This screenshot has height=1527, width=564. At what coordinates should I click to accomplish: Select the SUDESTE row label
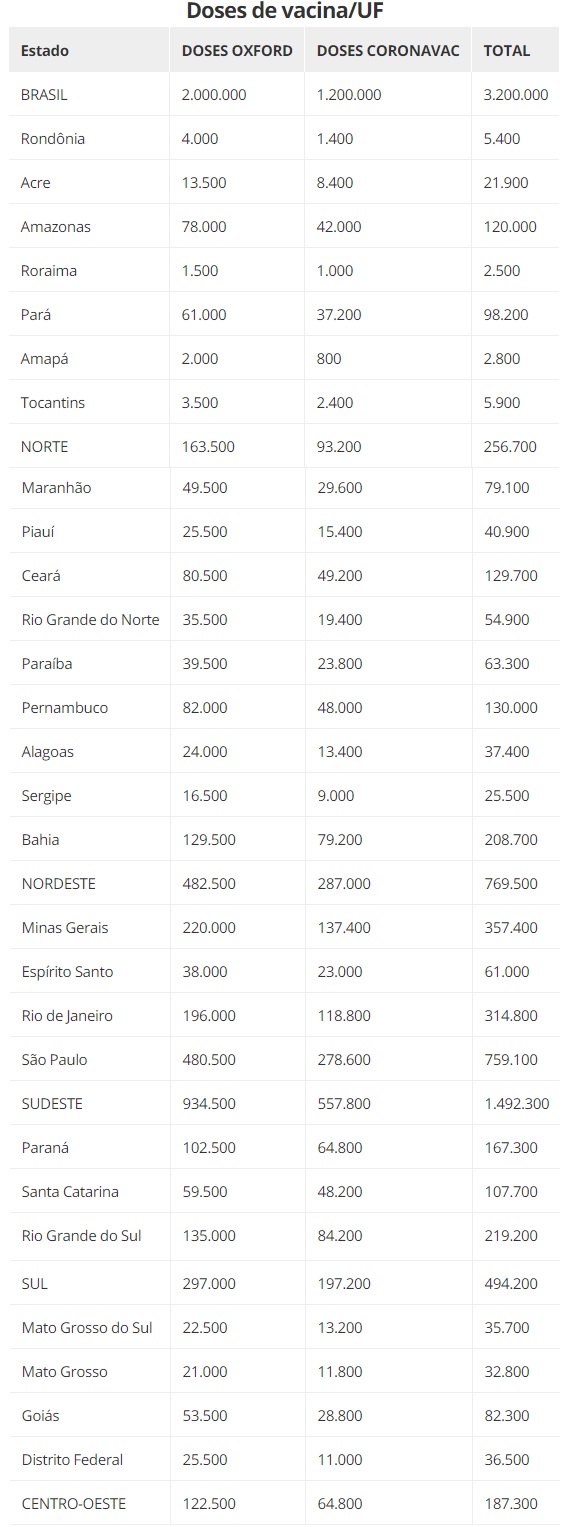pos(52,1104)
